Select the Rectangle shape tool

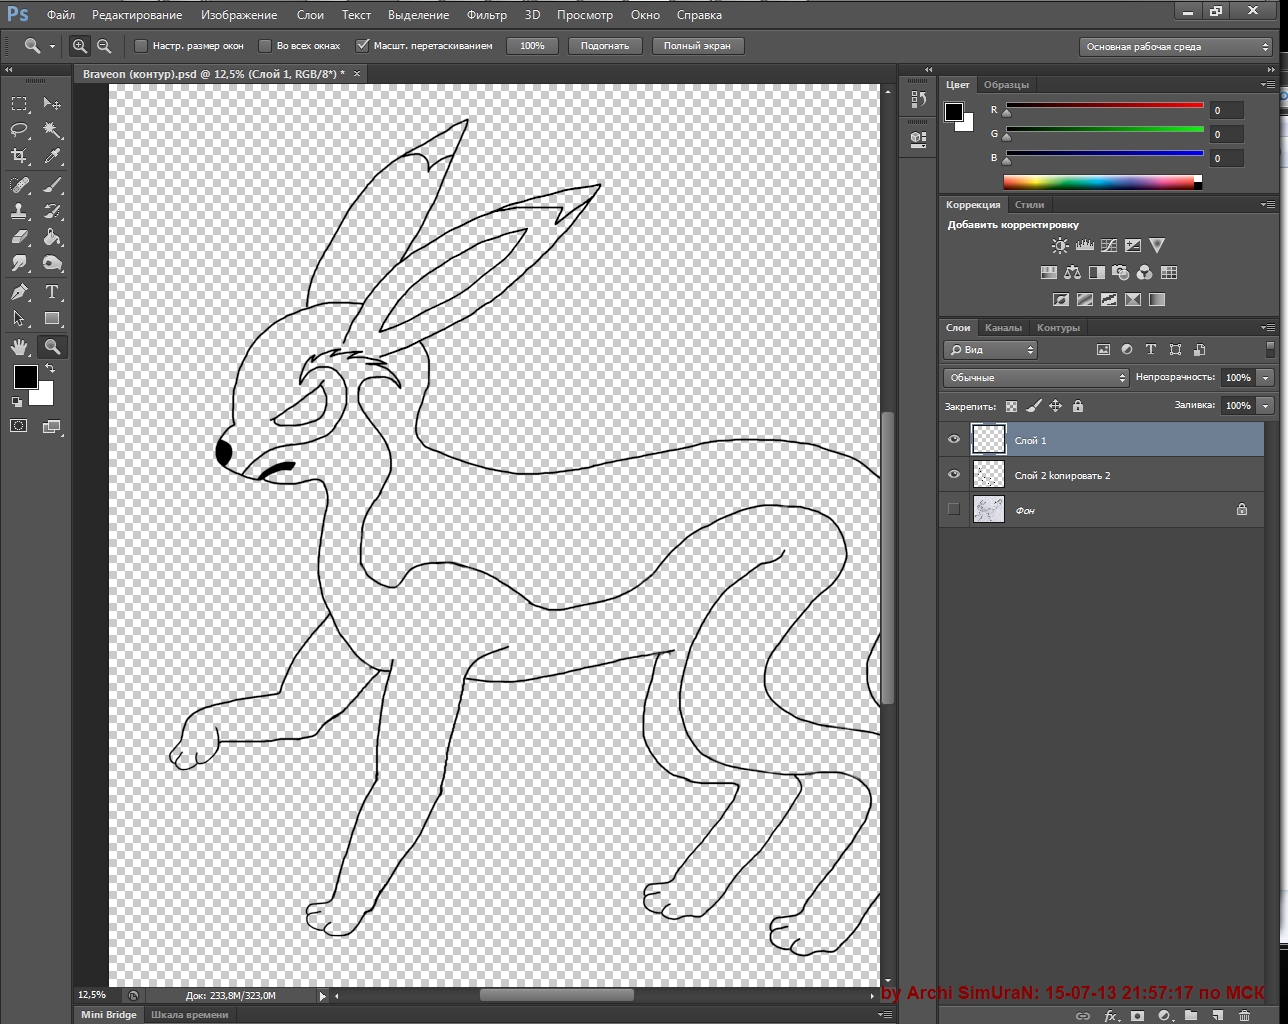(x=52, y=319)
